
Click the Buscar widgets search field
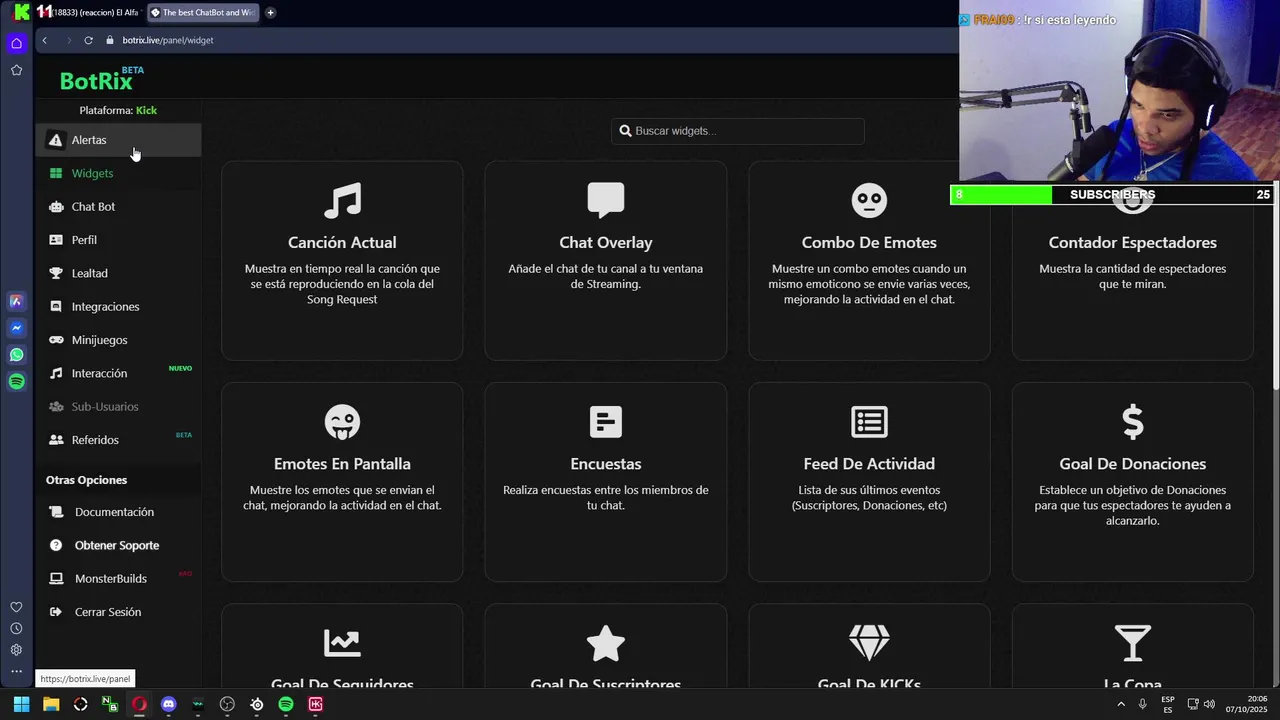738,131
